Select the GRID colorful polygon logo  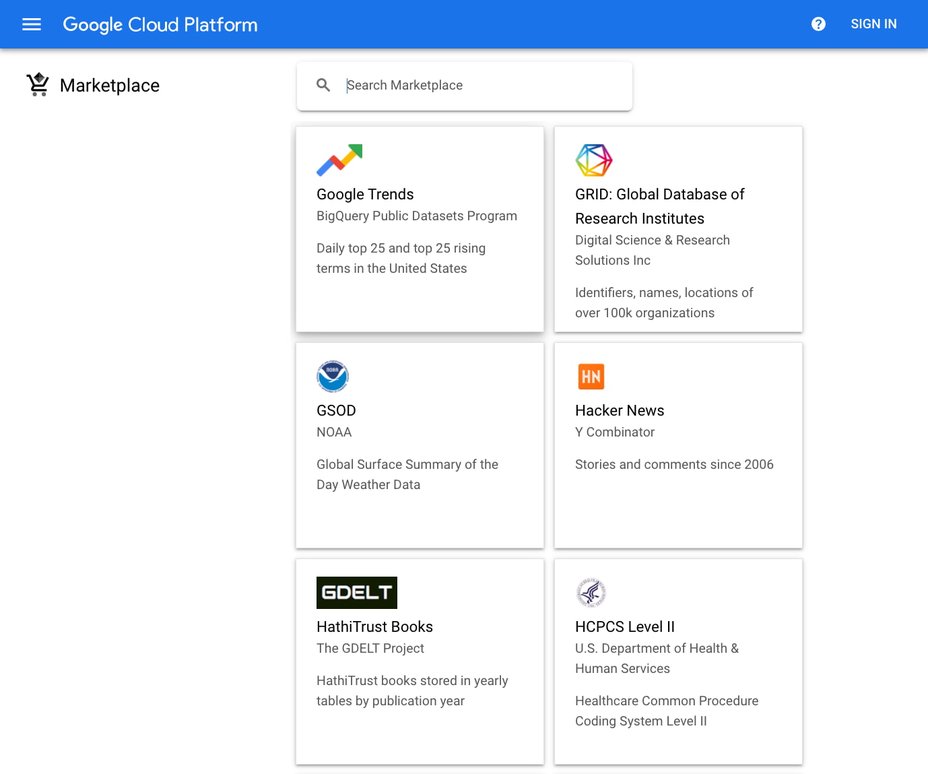pyautogui.click(x=592, y=159)
